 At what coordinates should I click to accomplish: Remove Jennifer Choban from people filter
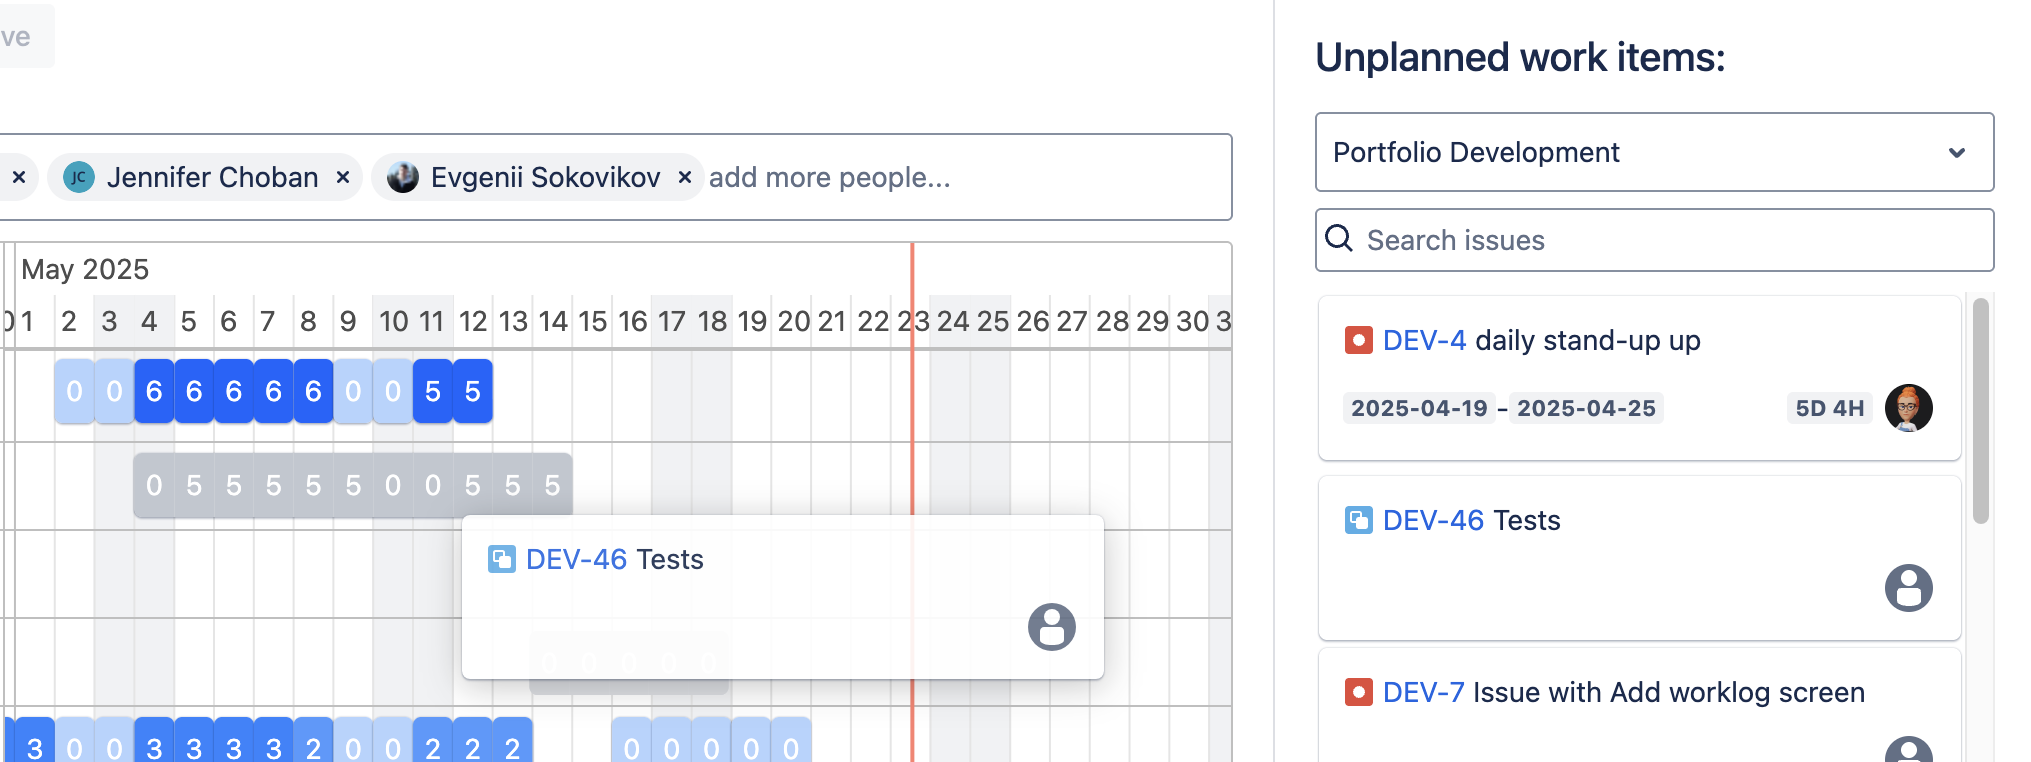pyautogui.click(x=343, y=177)
